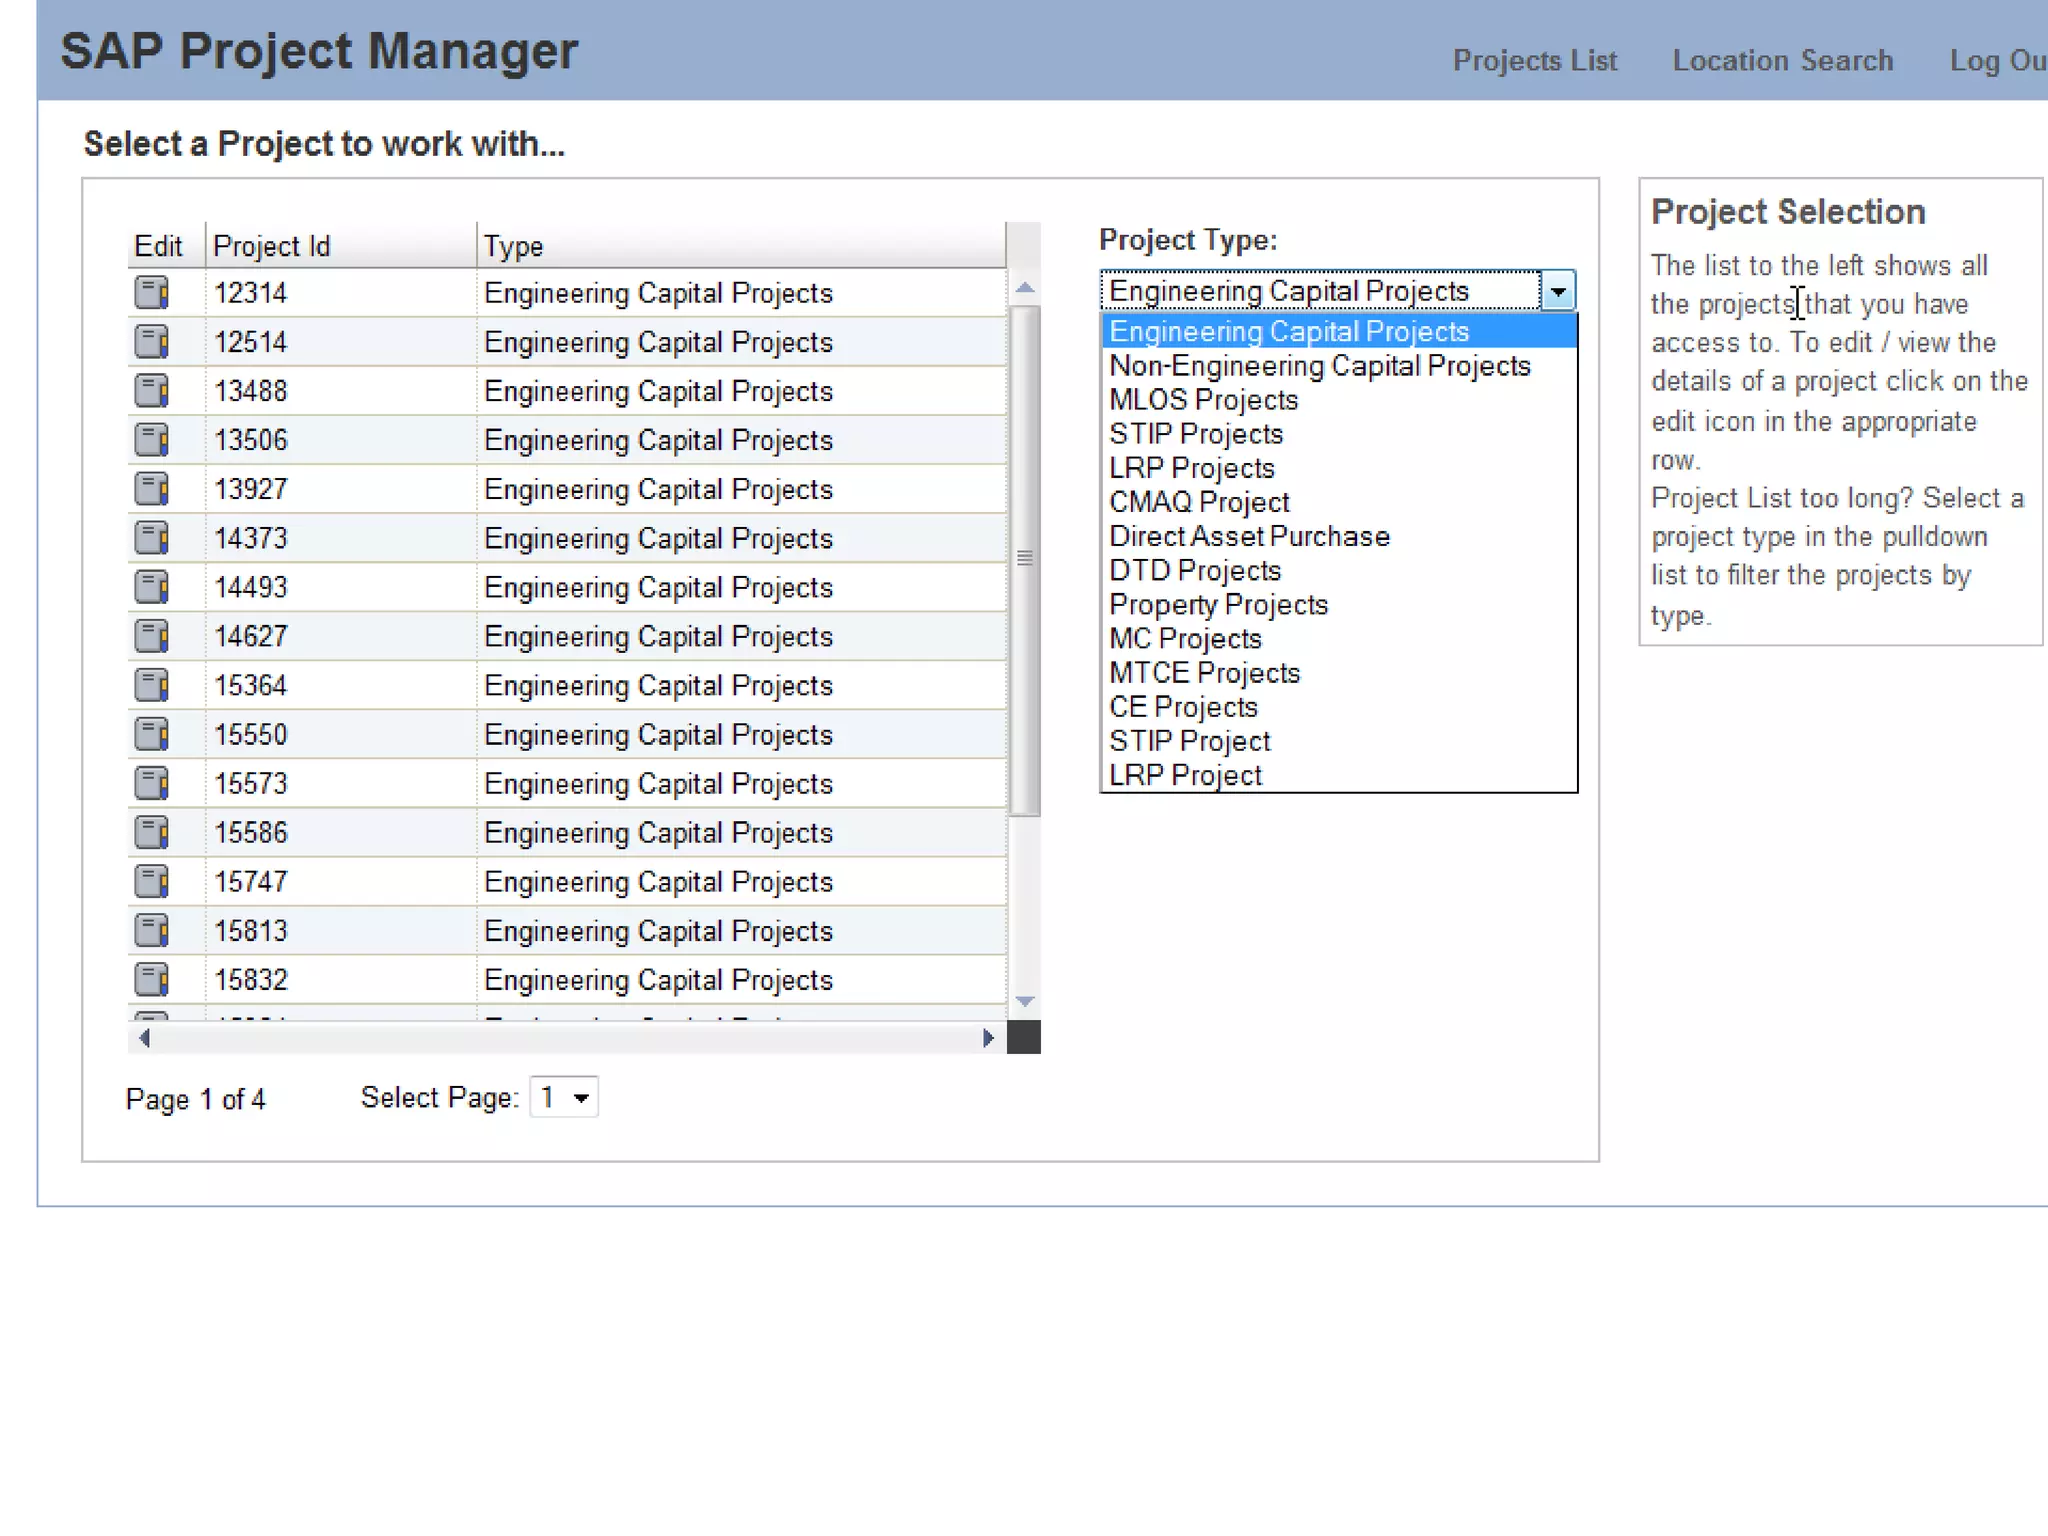The height and width of the screenshot is (1536, 2048).
Task: Click edit icon for project 14493
Action: click(x=152, y=587)
